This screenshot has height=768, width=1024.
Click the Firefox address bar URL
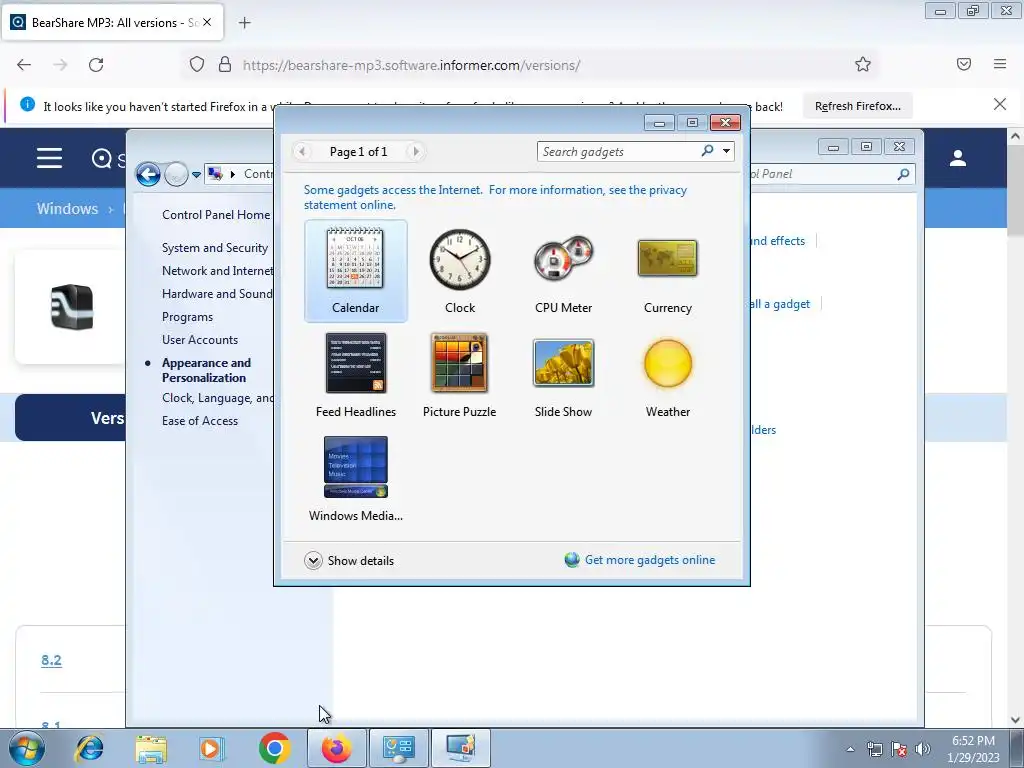tap(411, 65)
